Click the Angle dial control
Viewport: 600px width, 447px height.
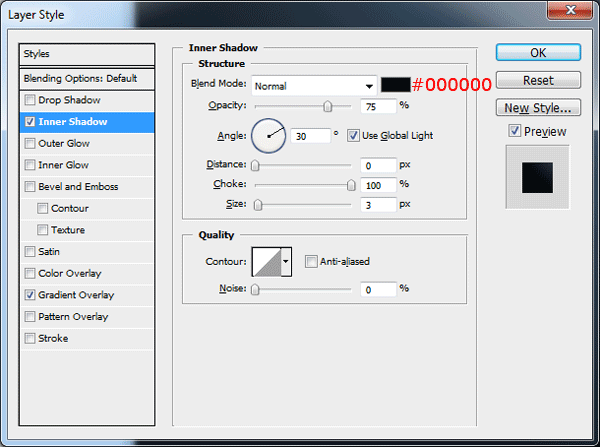click(268, 134)
